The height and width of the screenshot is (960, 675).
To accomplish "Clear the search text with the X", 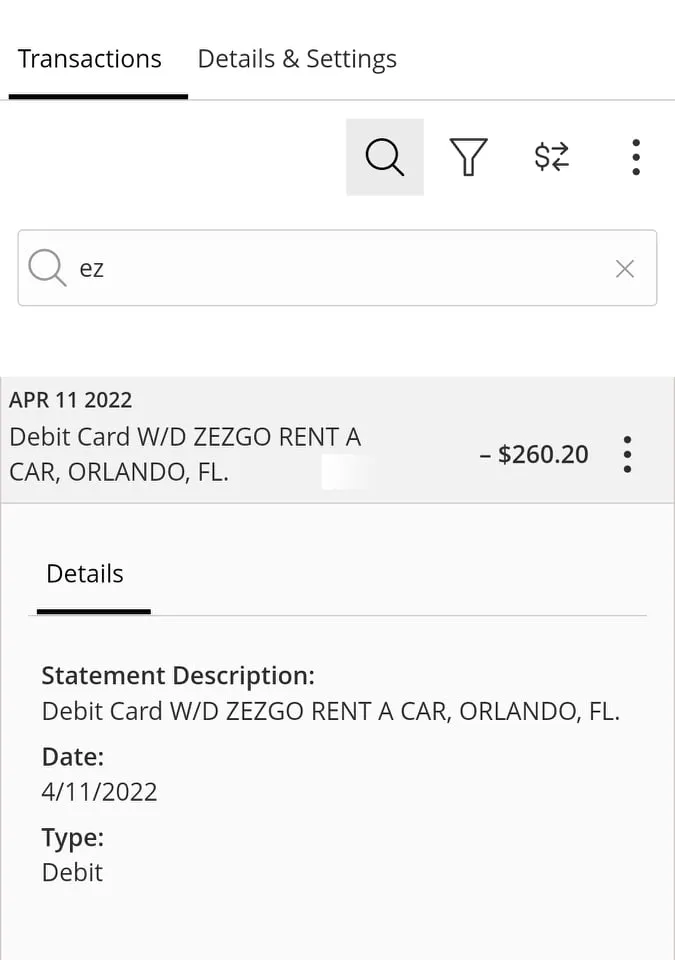I will (x=625, y=268).
